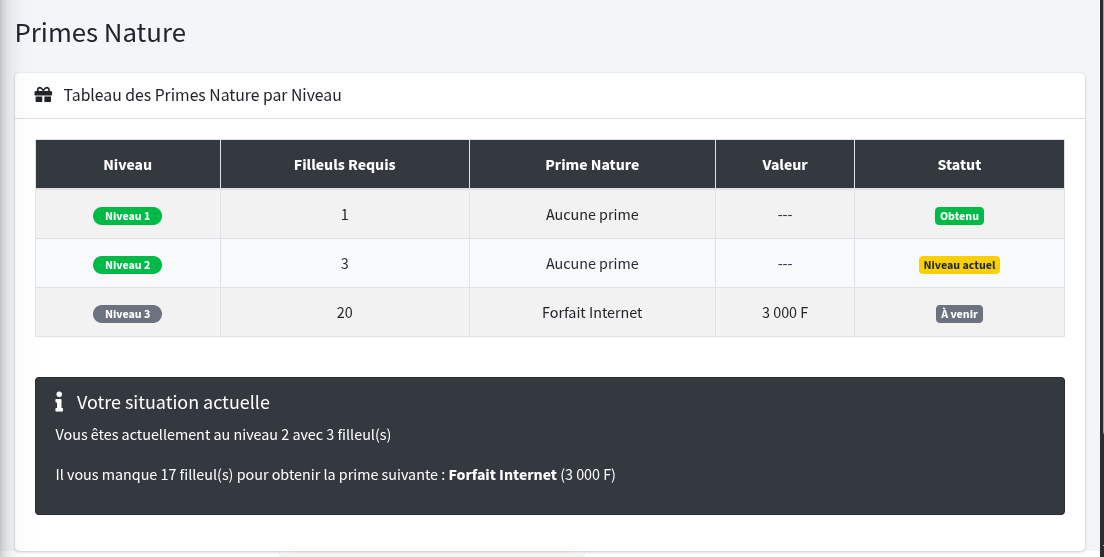
Task: Click the Prime Nature column header
Action: pyautogui.click(x=592, y=165)
